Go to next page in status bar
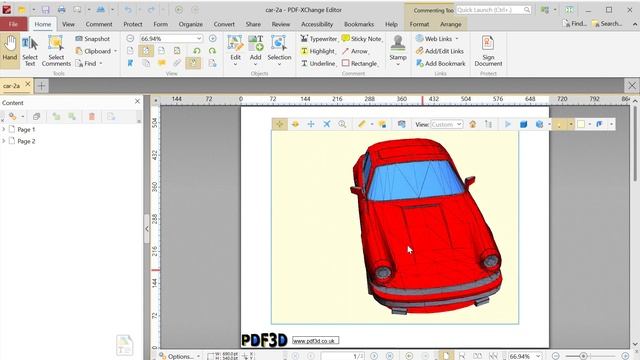 click(x=374, y=356)
